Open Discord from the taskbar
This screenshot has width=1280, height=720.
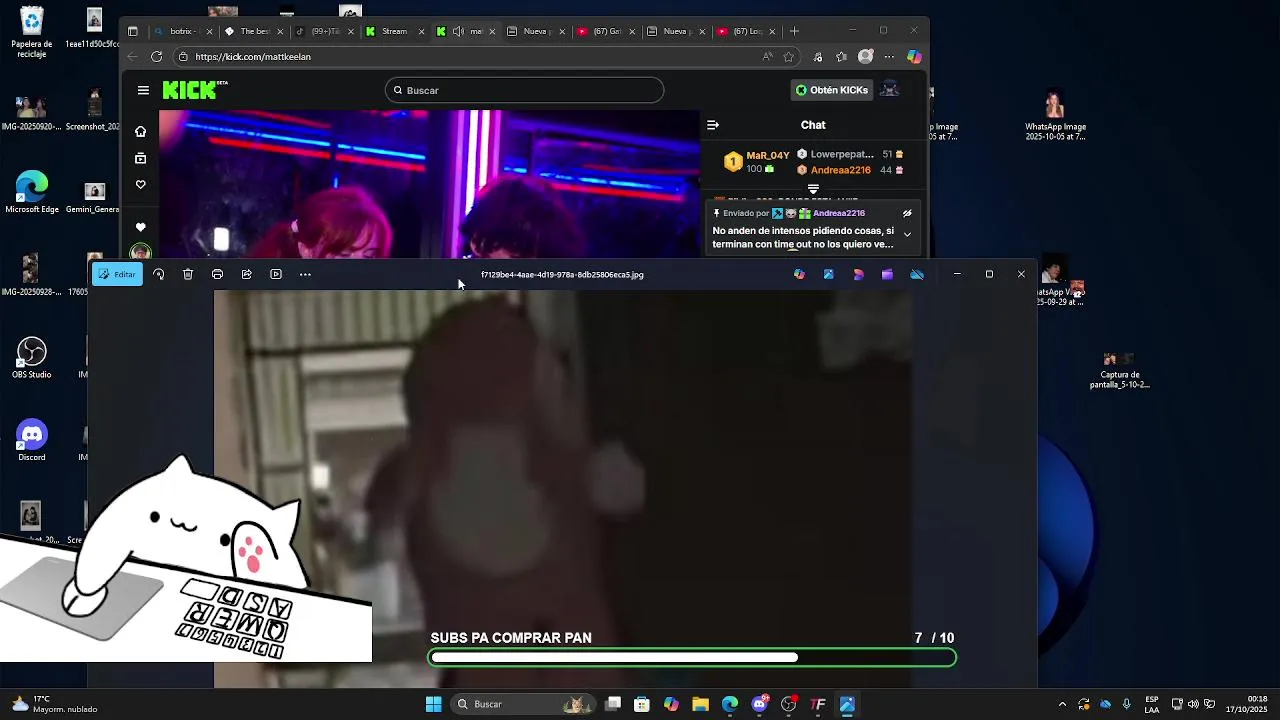[759, 704]
